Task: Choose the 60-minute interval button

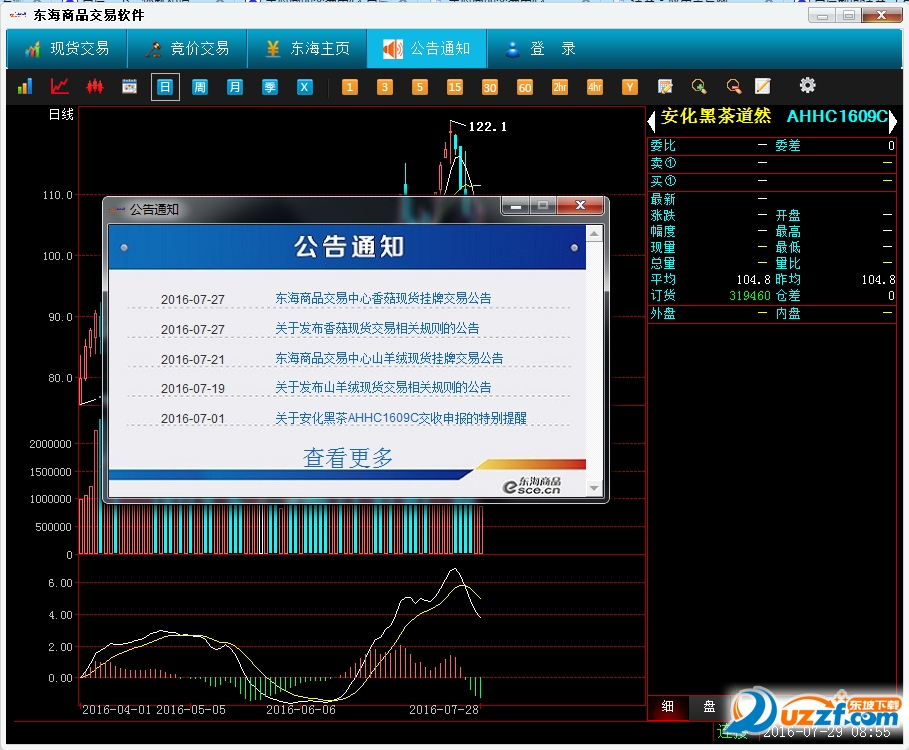Action: (525, 87)
